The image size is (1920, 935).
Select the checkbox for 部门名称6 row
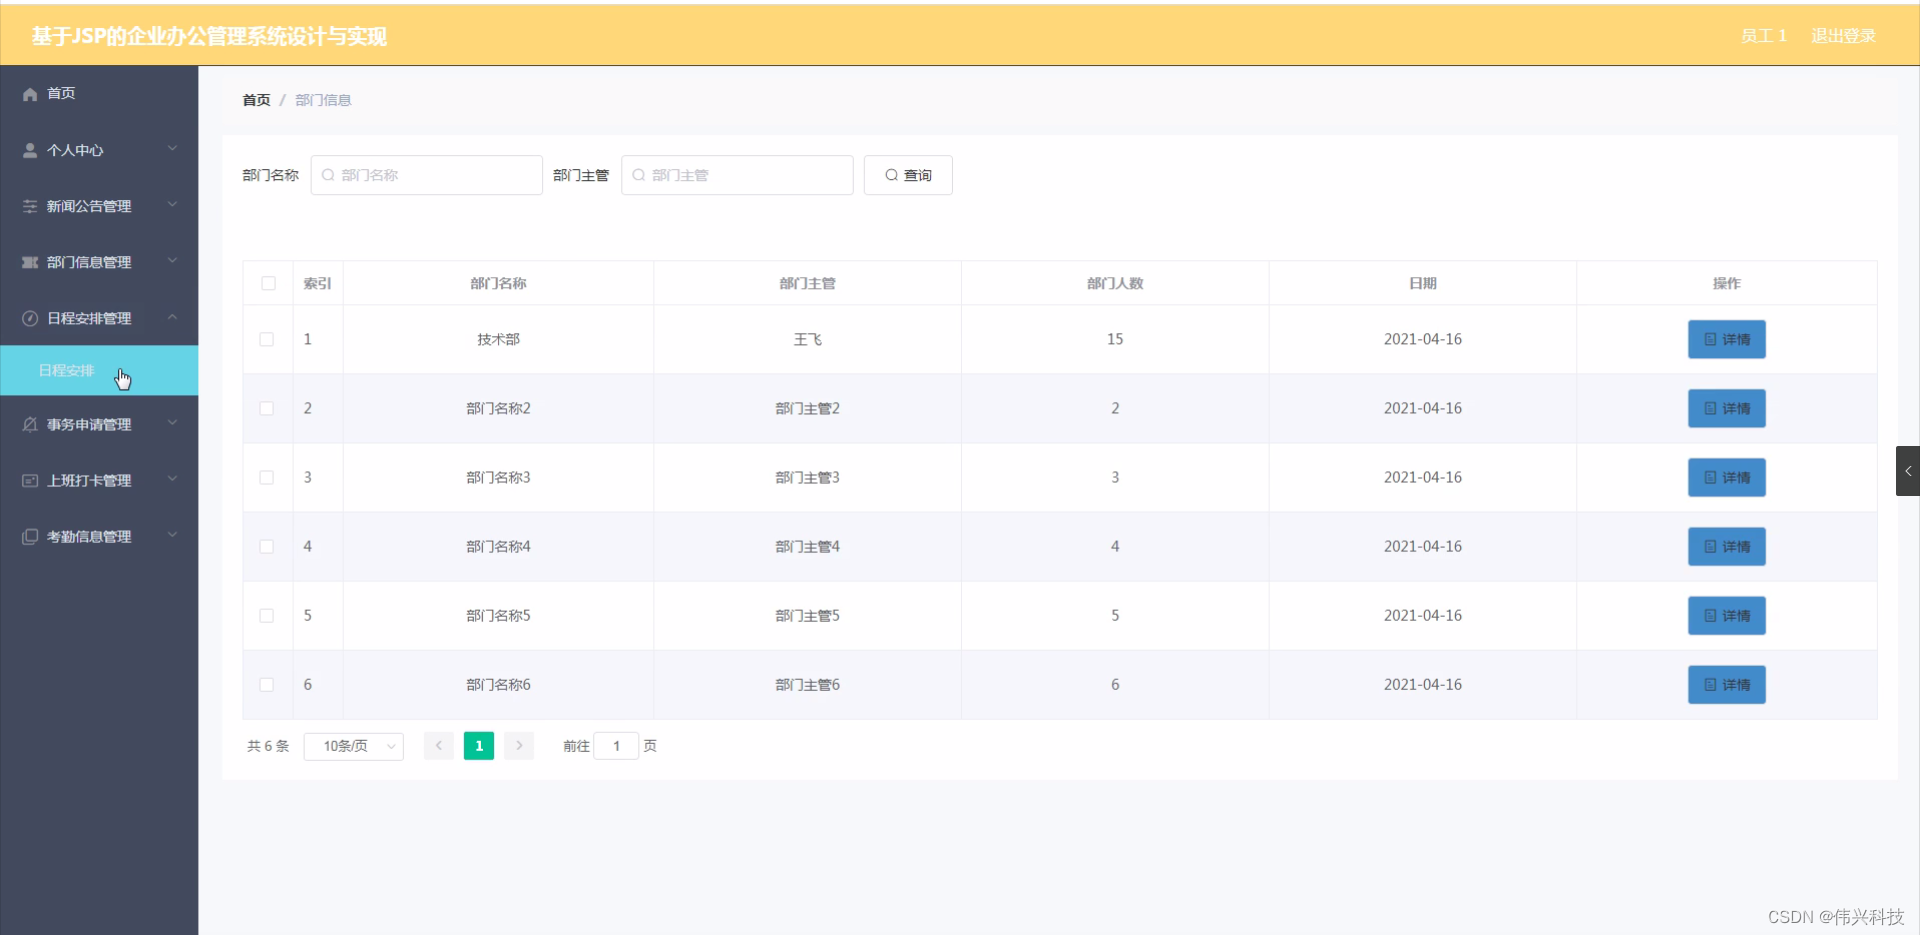coord(266,684)
